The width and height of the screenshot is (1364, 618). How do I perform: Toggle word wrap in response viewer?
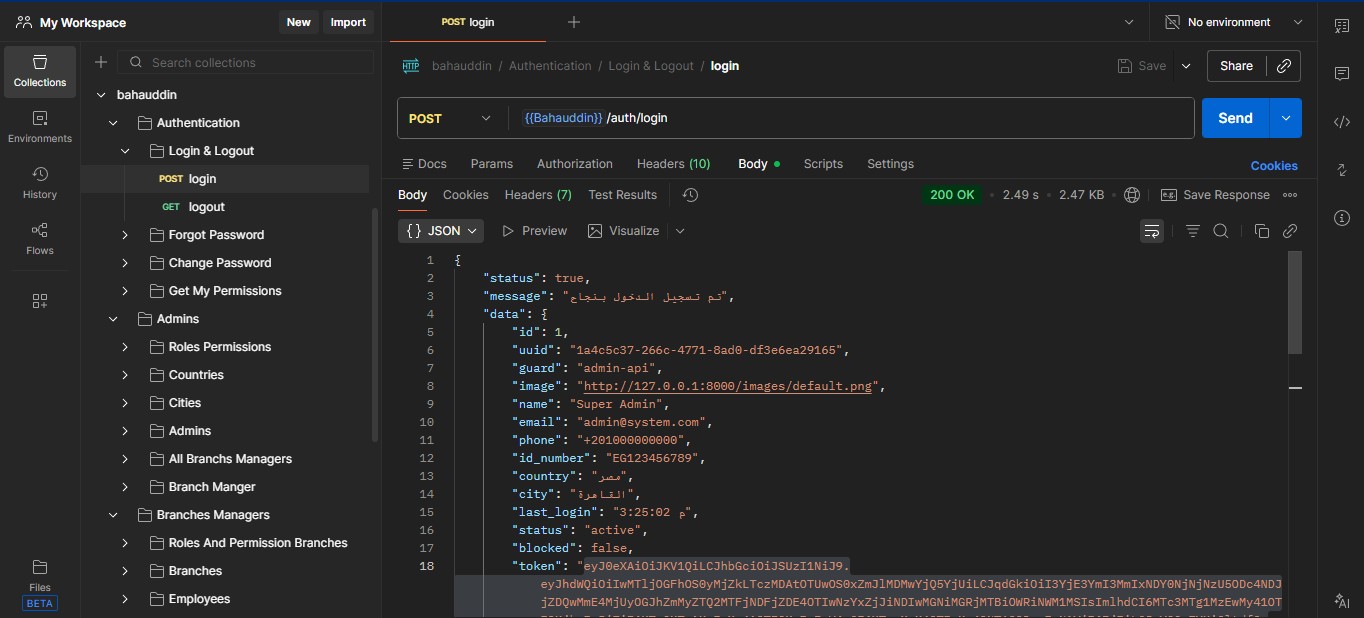pyautogui.click(x=1152, y=231)
